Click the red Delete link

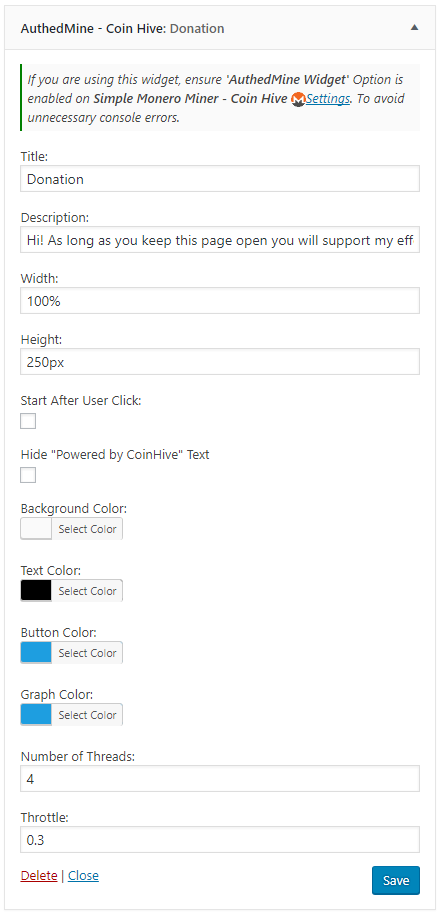click(x=39, y=875)
